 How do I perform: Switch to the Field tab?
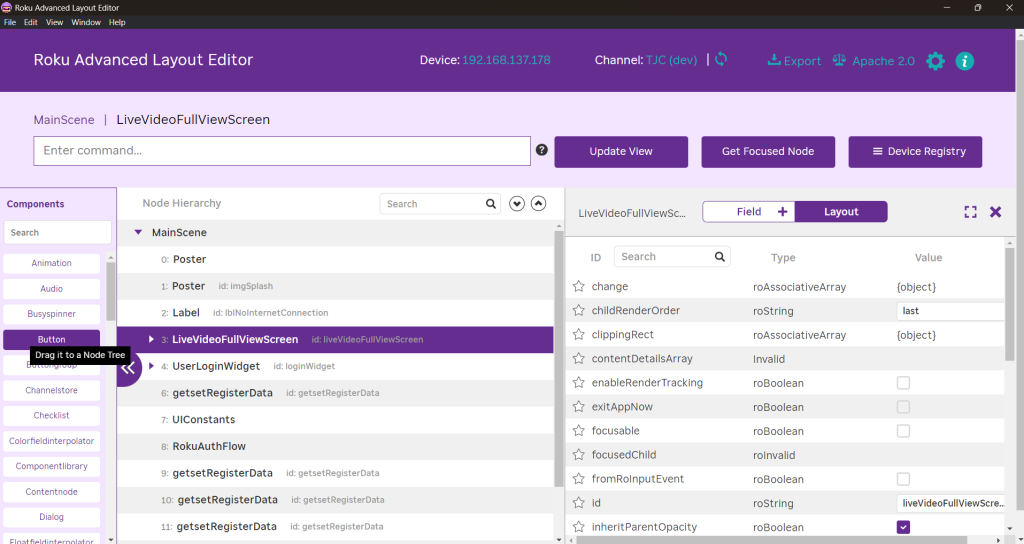click(x=748, y=212)
